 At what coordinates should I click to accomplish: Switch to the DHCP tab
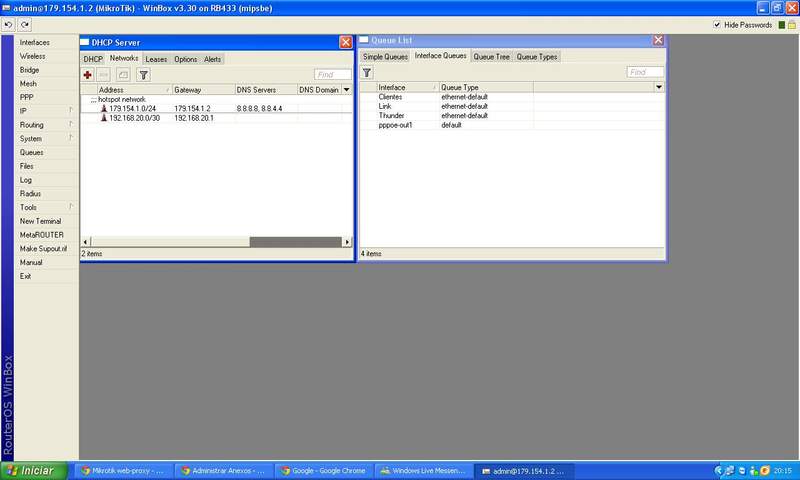[93, 59]
